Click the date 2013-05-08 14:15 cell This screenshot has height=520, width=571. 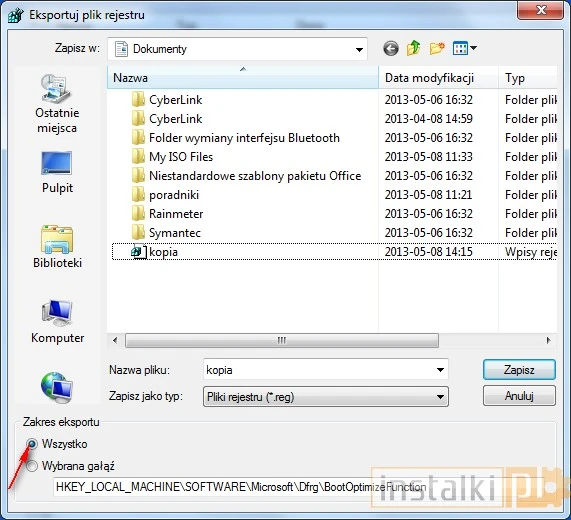pos(429,252)
